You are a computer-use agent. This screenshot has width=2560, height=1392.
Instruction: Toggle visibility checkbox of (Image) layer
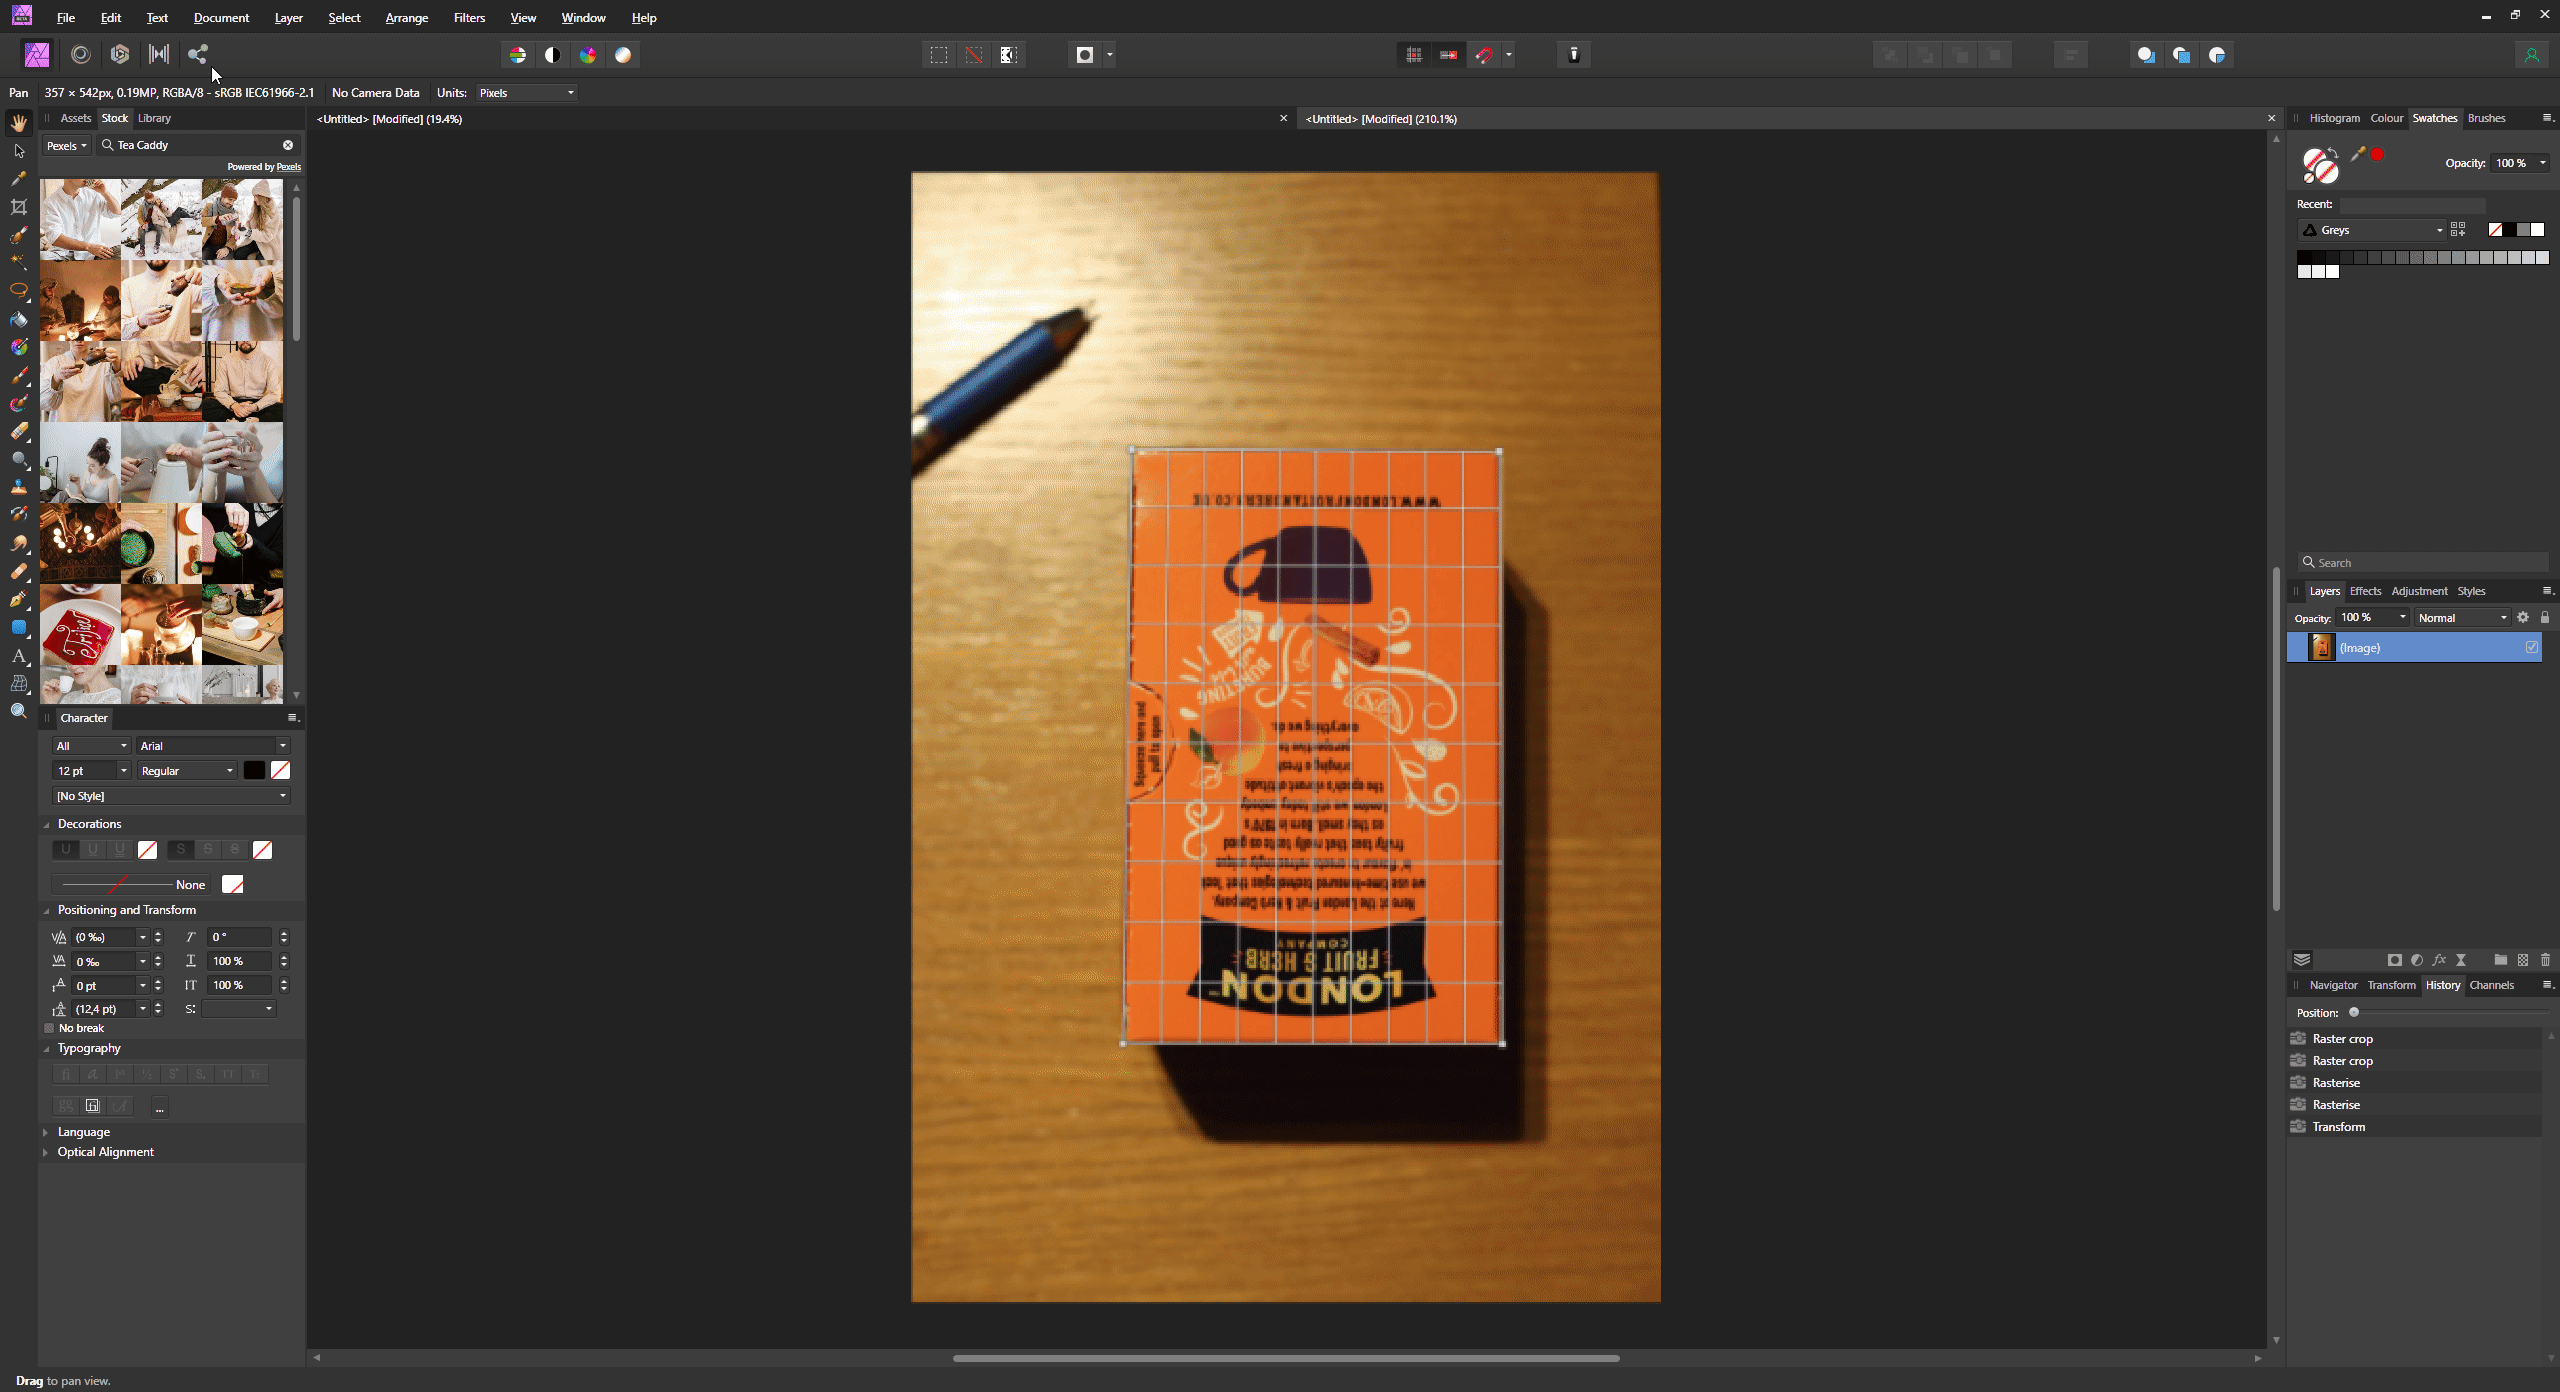click(2531, 648)
